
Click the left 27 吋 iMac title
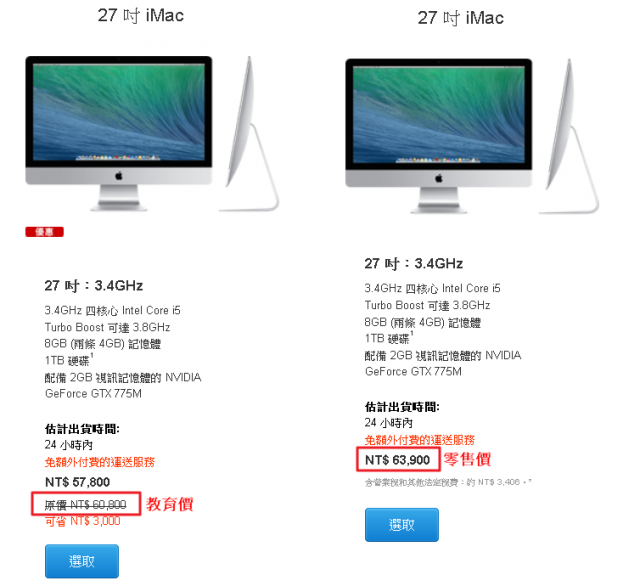click(141, 16)
